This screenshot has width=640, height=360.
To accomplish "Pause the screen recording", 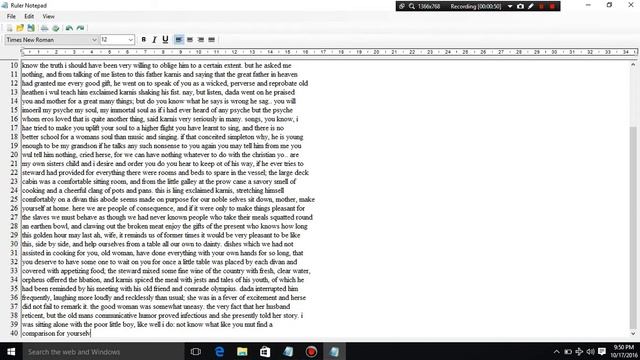I will [542, 6].
